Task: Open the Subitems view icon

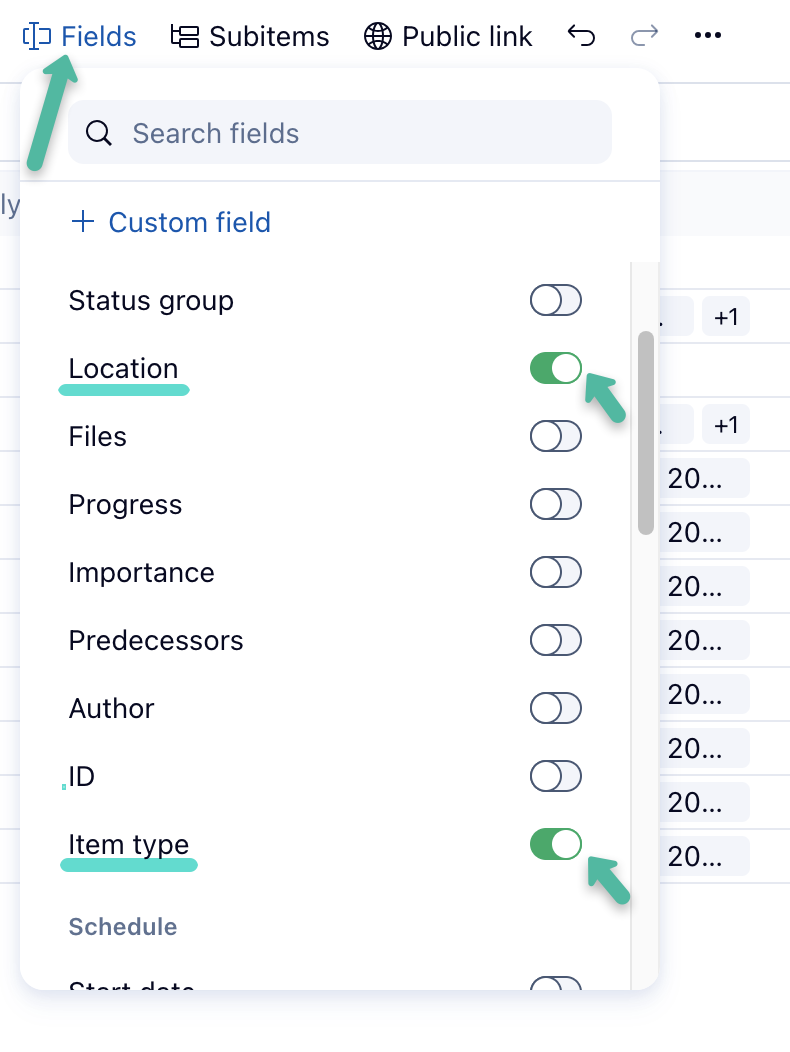Action: [x=184, y=37]
